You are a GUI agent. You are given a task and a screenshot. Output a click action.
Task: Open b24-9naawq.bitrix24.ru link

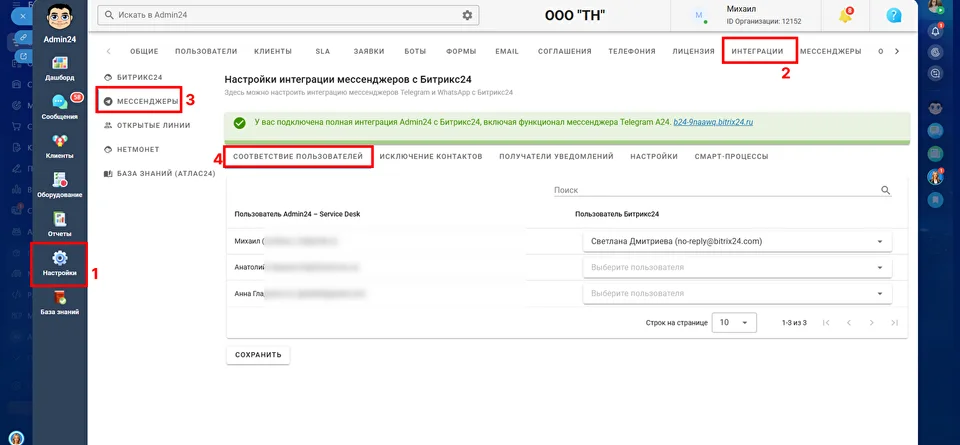[713, 122]
